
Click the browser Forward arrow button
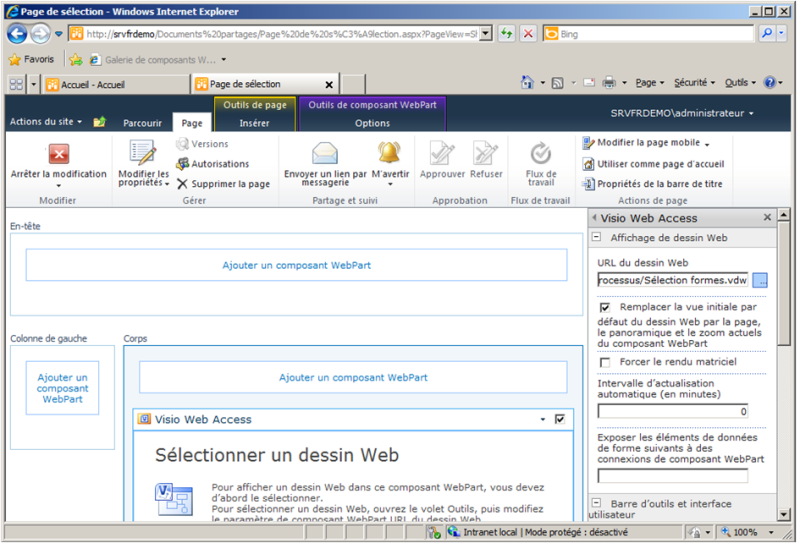[40, 34]
